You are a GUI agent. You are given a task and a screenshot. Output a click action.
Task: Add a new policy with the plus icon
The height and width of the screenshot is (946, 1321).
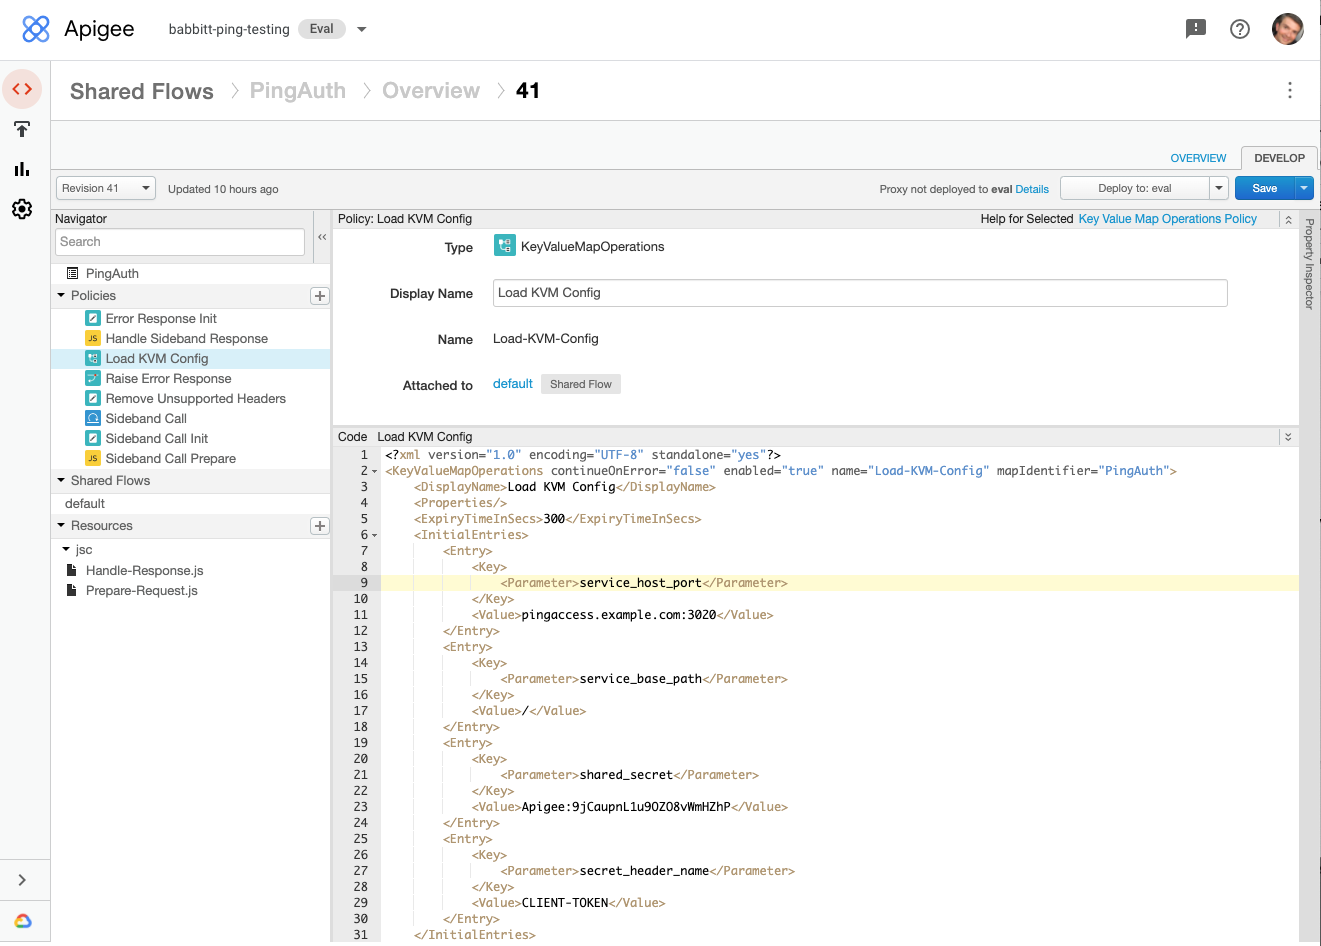click(319, 296)
